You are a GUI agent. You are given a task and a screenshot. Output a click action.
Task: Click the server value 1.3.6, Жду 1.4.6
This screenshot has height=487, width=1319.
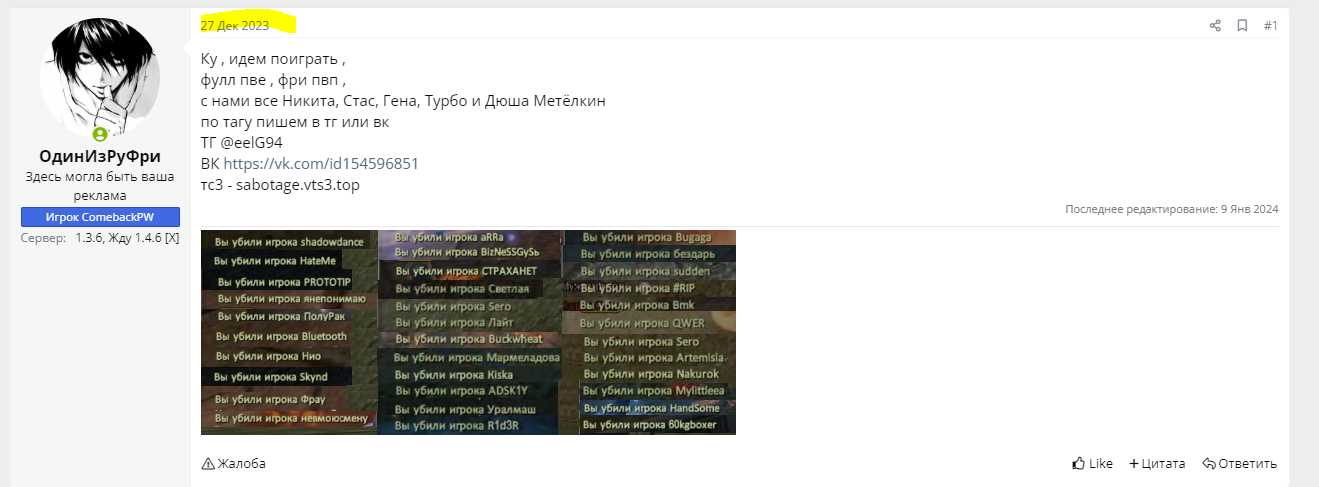point(127,238)
